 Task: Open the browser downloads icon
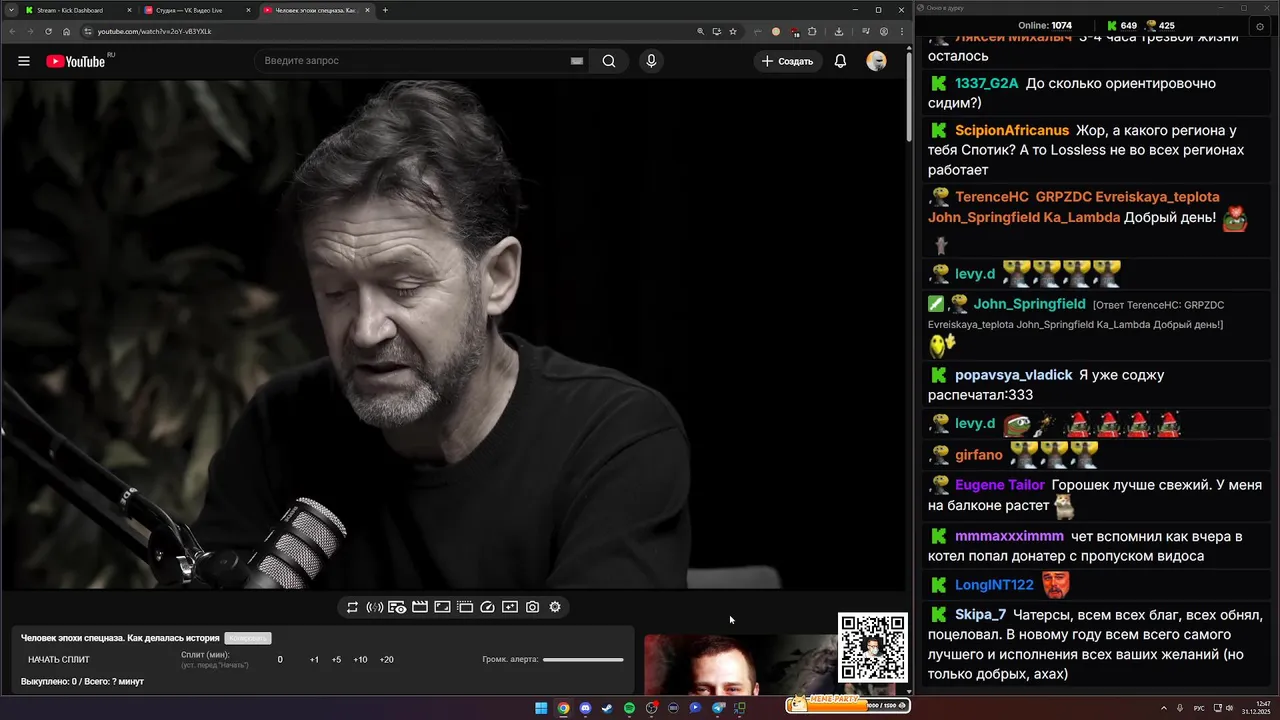[838, 31]
